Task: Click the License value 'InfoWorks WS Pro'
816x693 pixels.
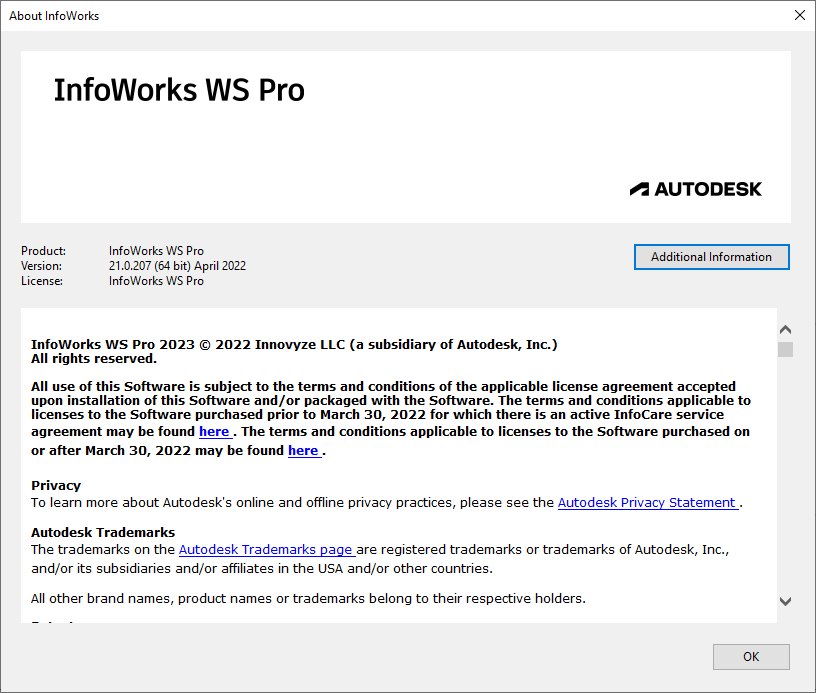Action: [x=156, y=281]
